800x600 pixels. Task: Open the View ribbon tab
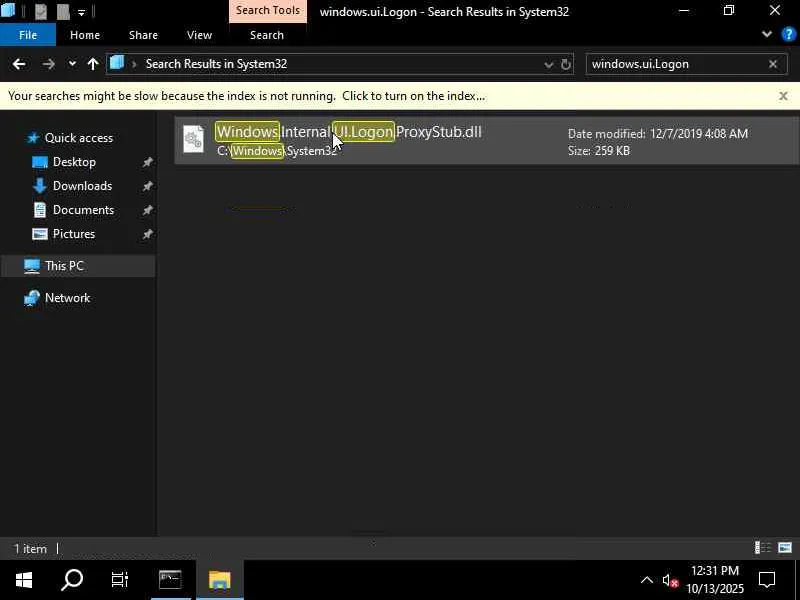[x=199, y=35]
